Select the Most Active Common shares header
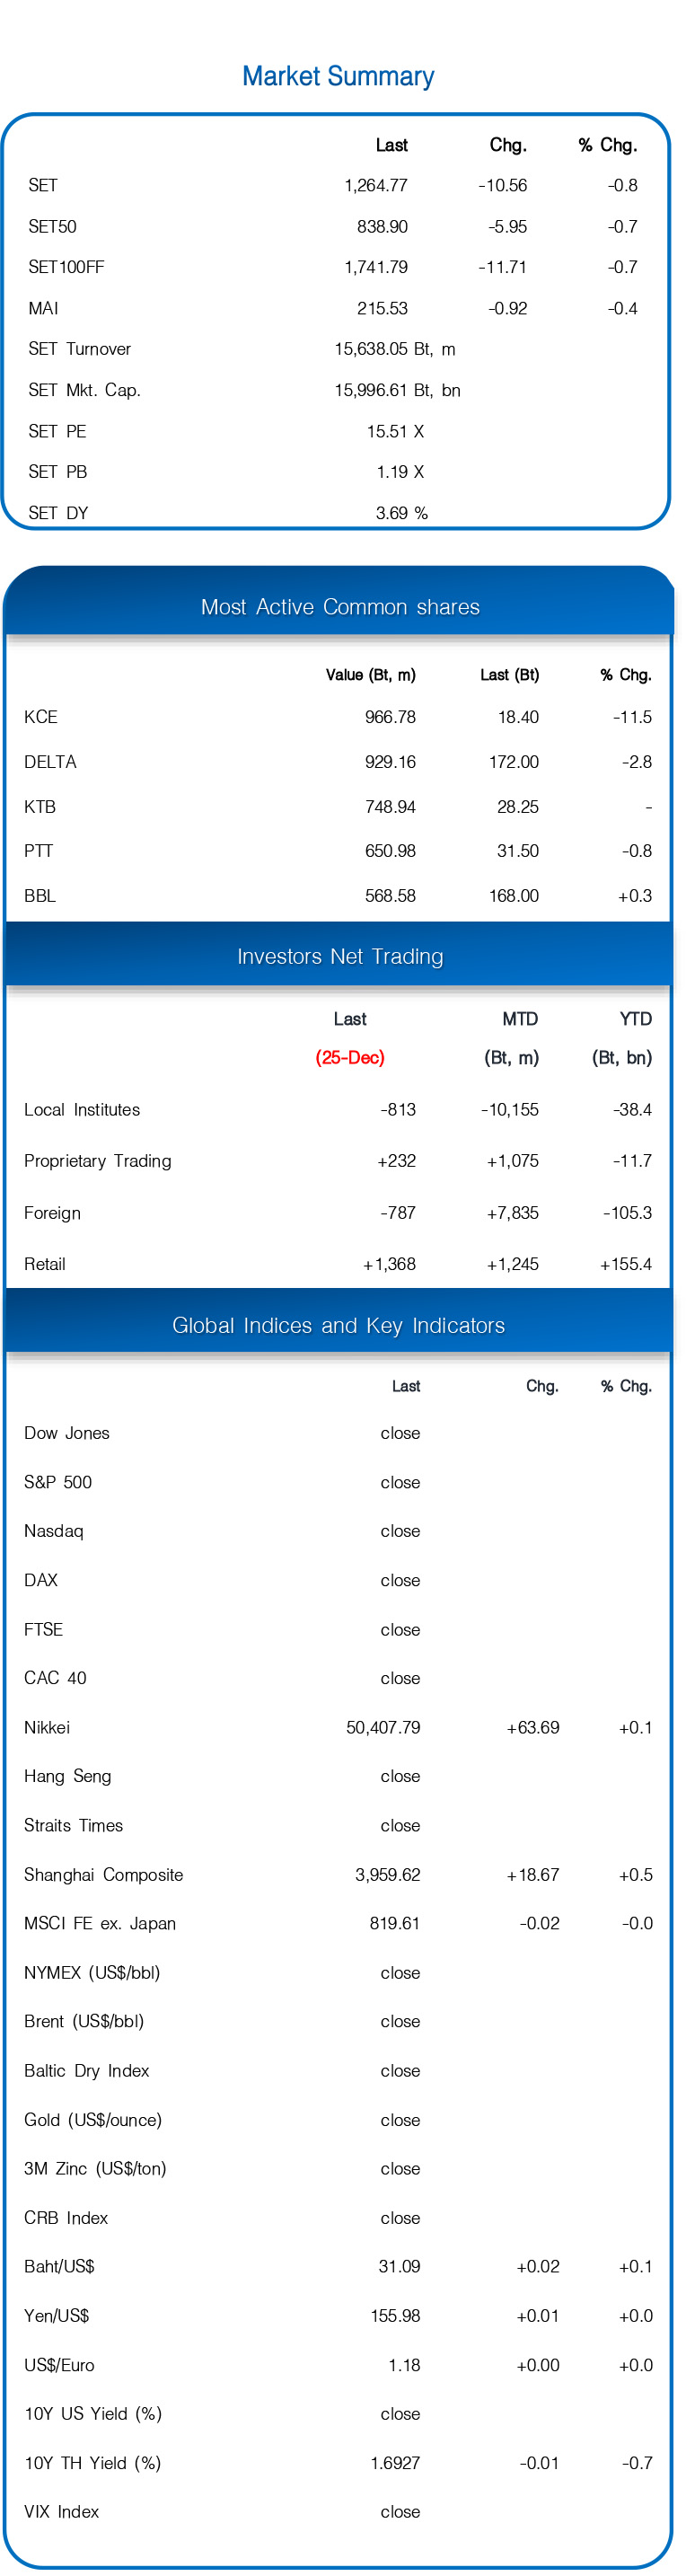The image size is (695, 2576). 340,607
